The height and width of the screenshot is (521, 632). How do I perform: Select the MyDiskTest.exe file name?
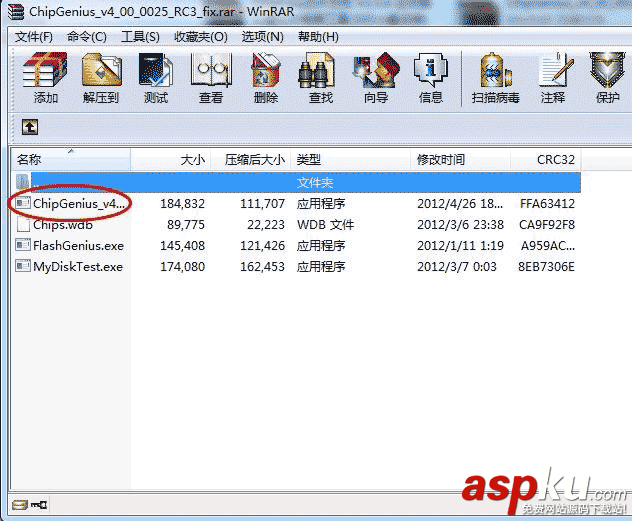78,266
